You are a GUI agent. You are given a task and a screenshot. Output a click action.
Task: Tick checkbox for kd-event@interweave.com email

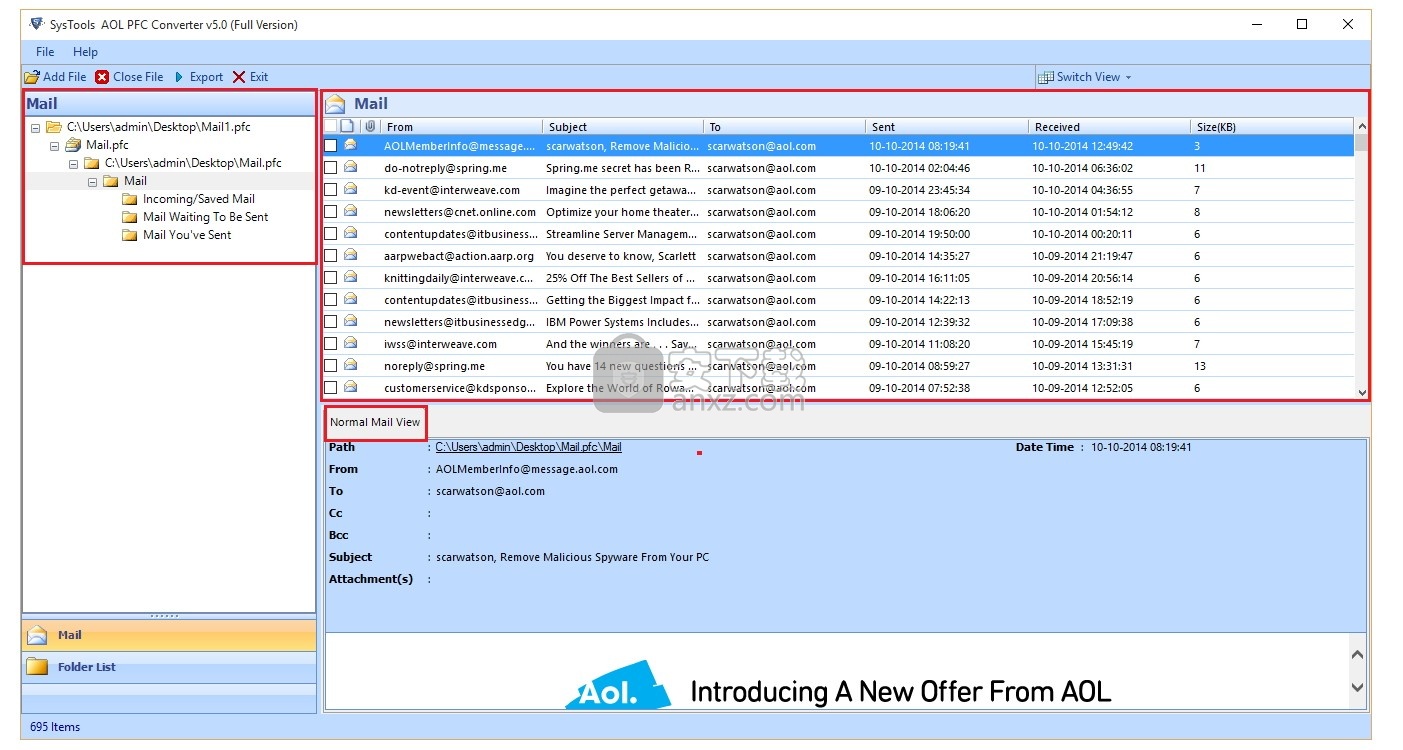coord(330,190)
